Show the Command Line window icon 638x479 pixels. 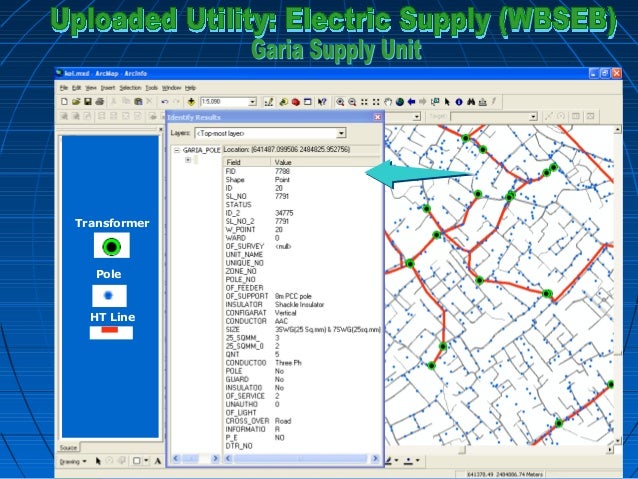coord(308,102)
